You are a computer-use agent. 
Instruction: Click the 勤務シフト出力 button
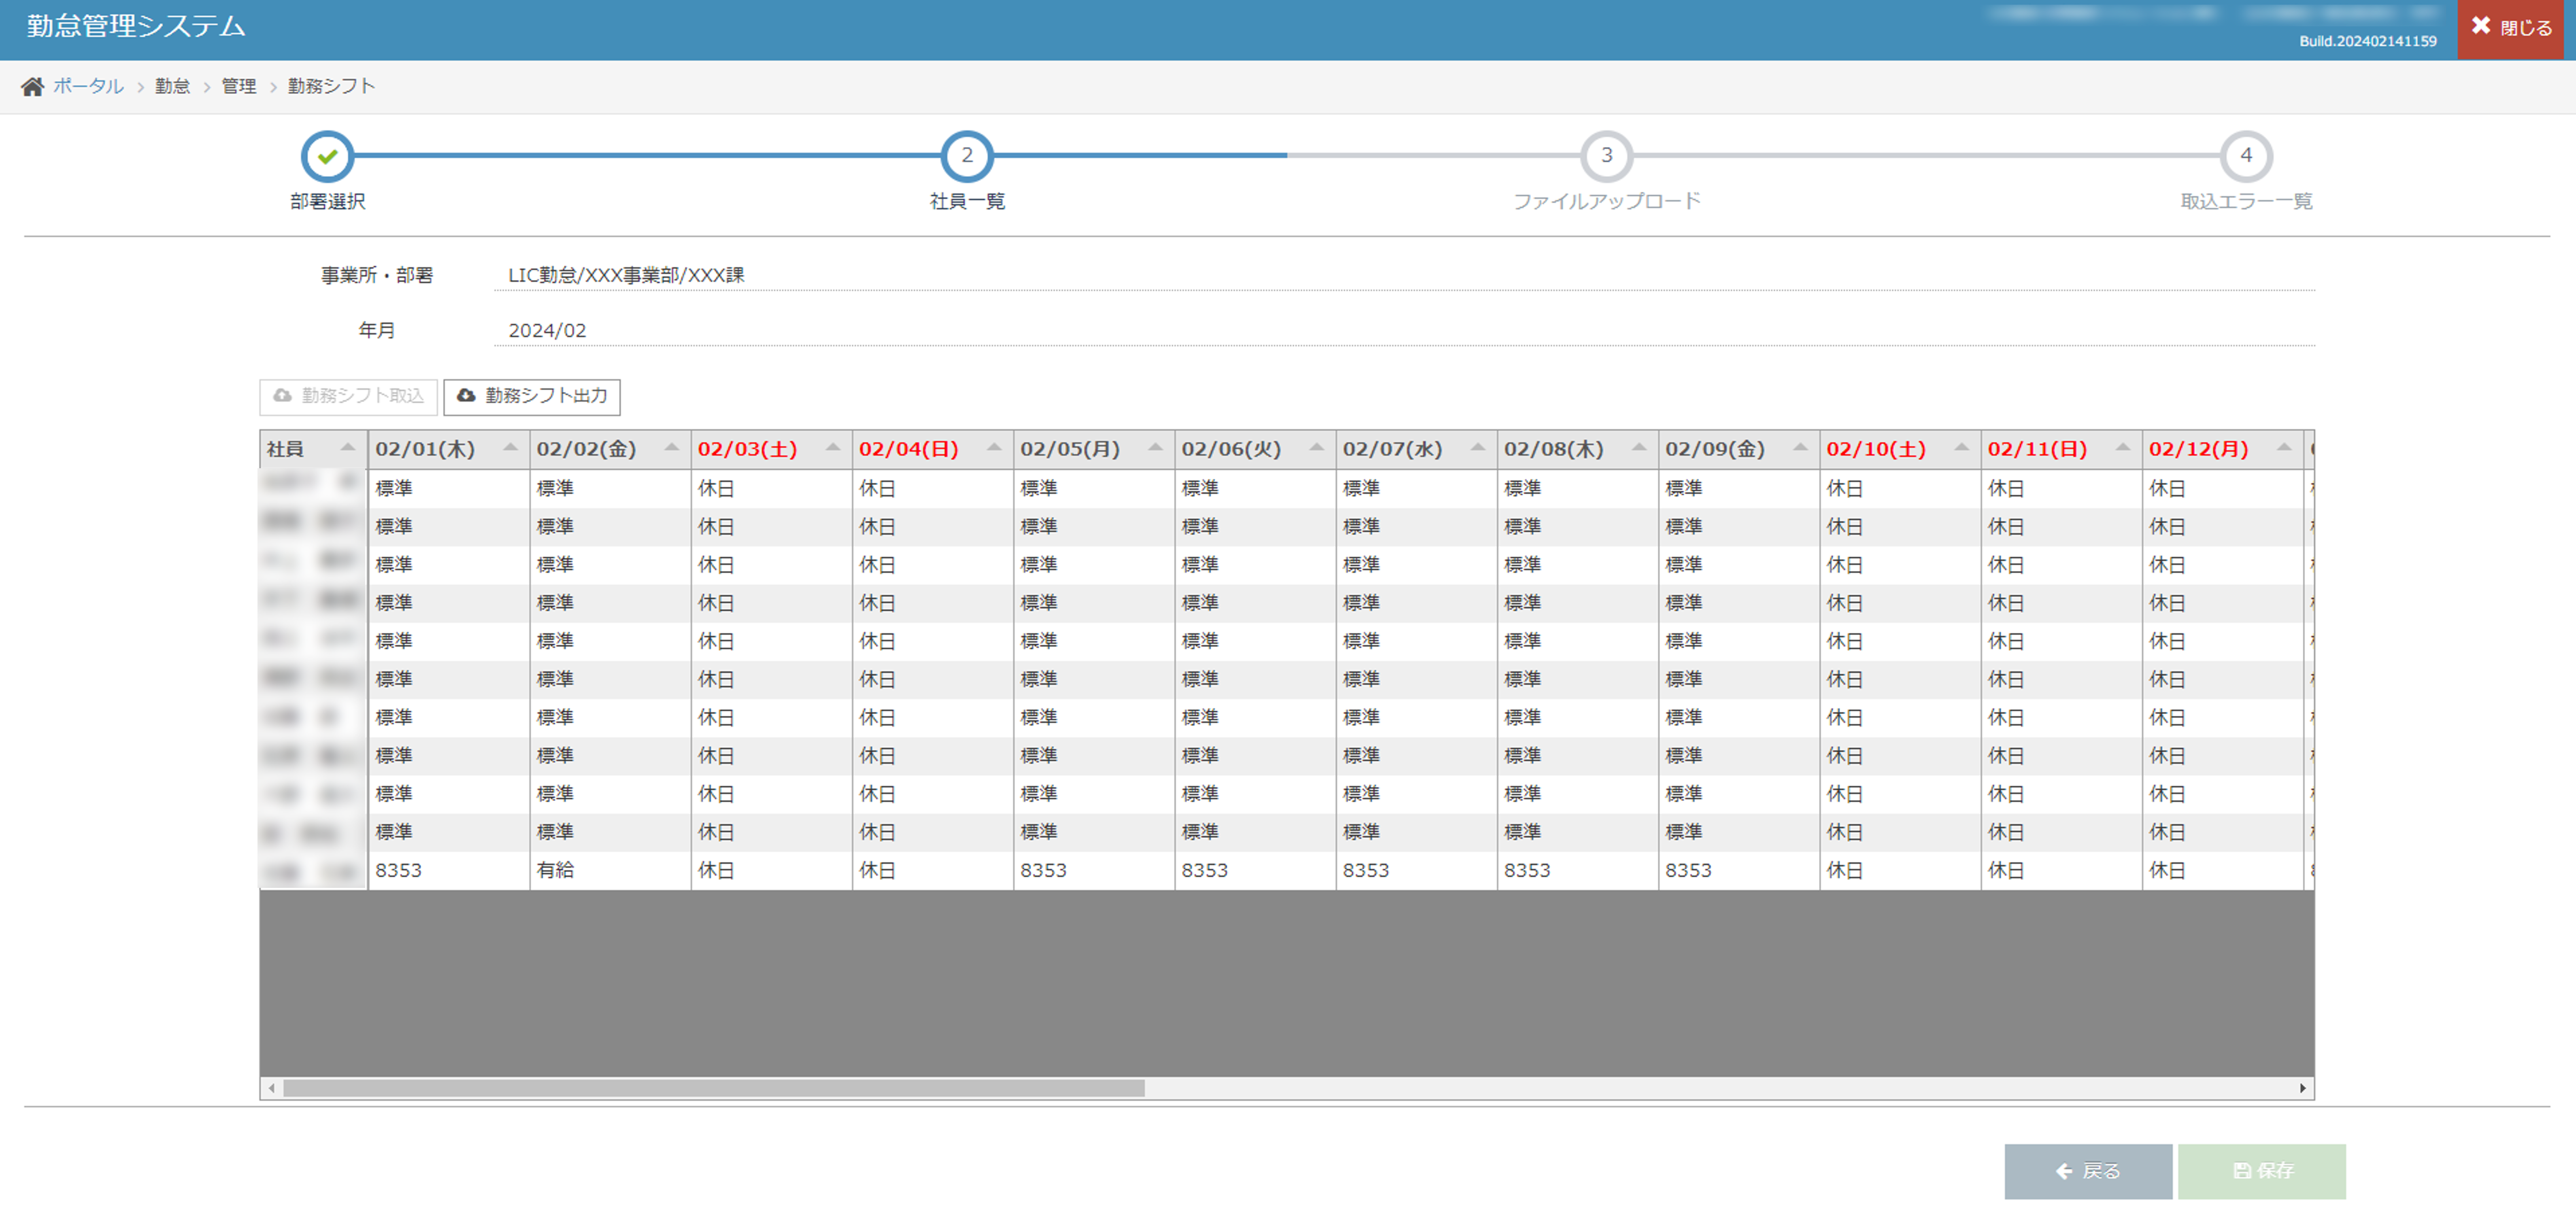point(532,397)
